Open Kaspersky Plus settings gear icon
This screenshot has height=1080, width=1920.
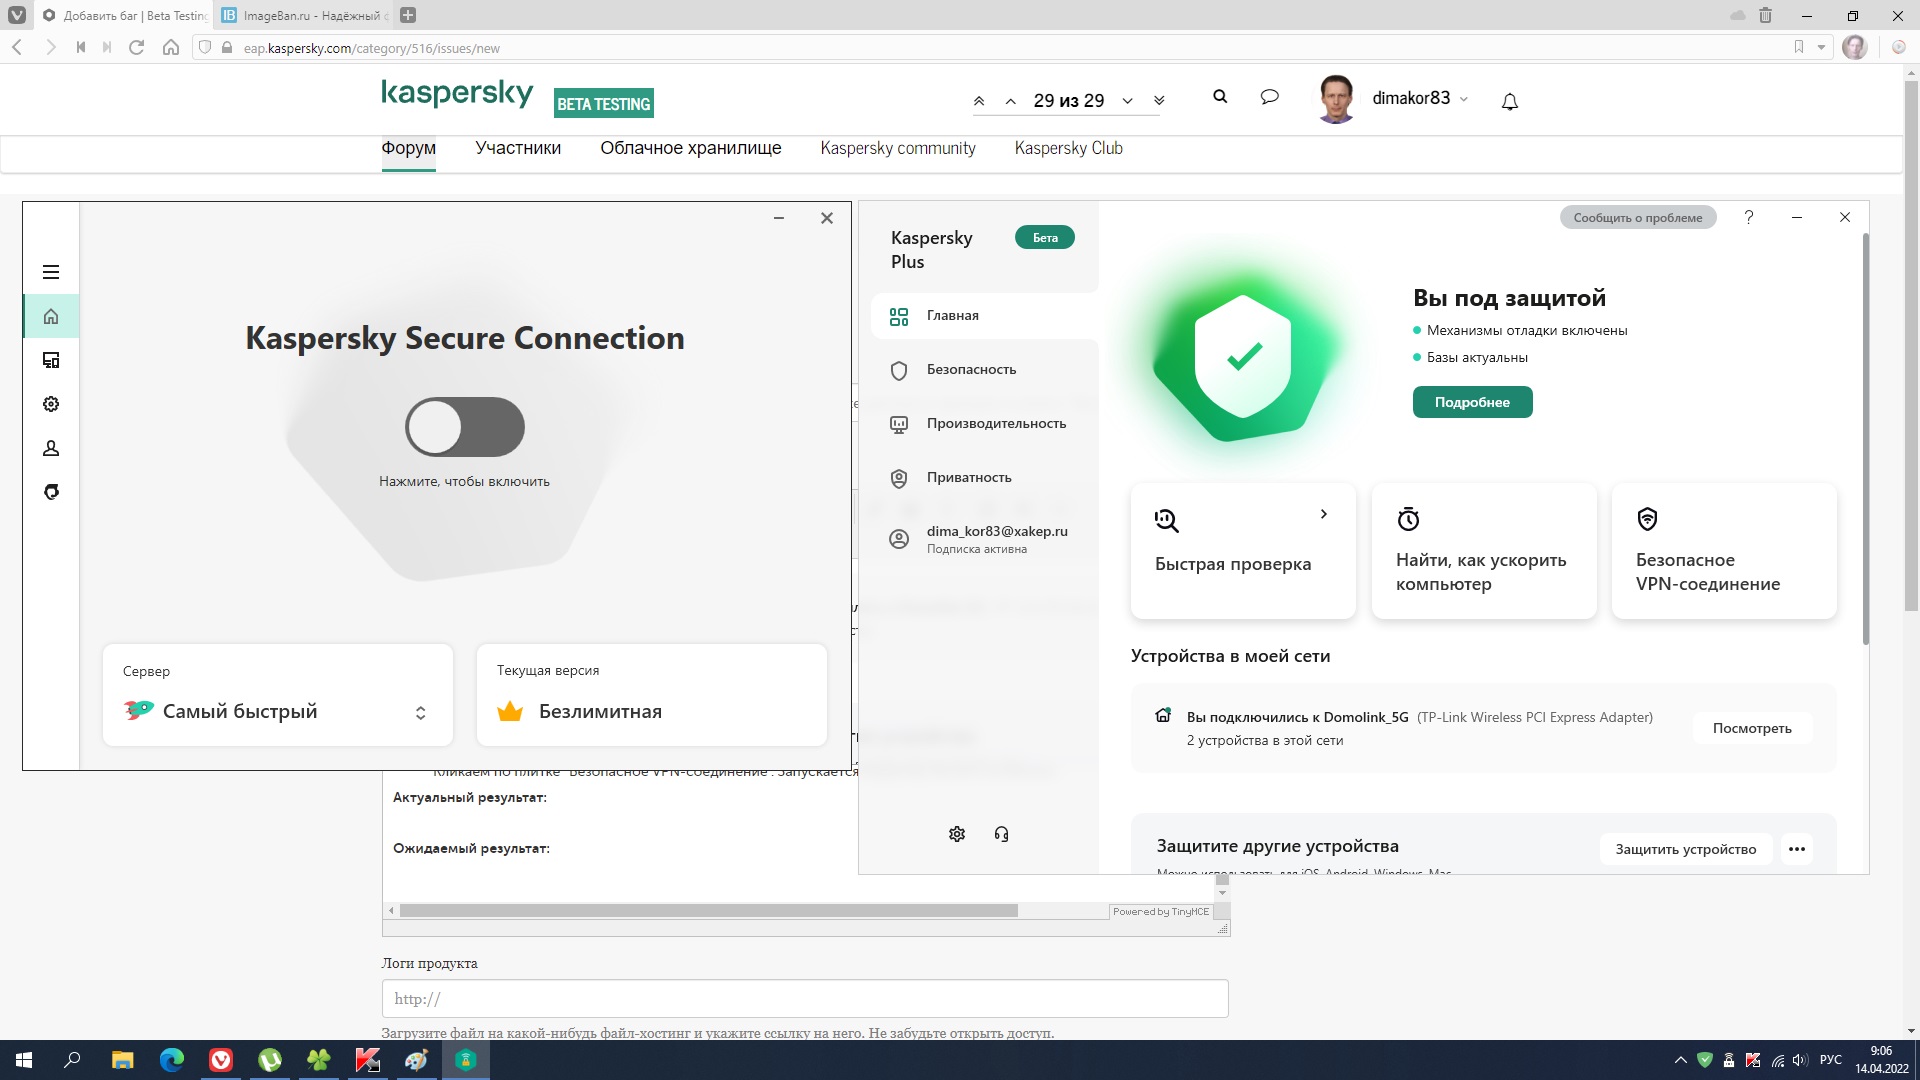[x=957, y=834]
